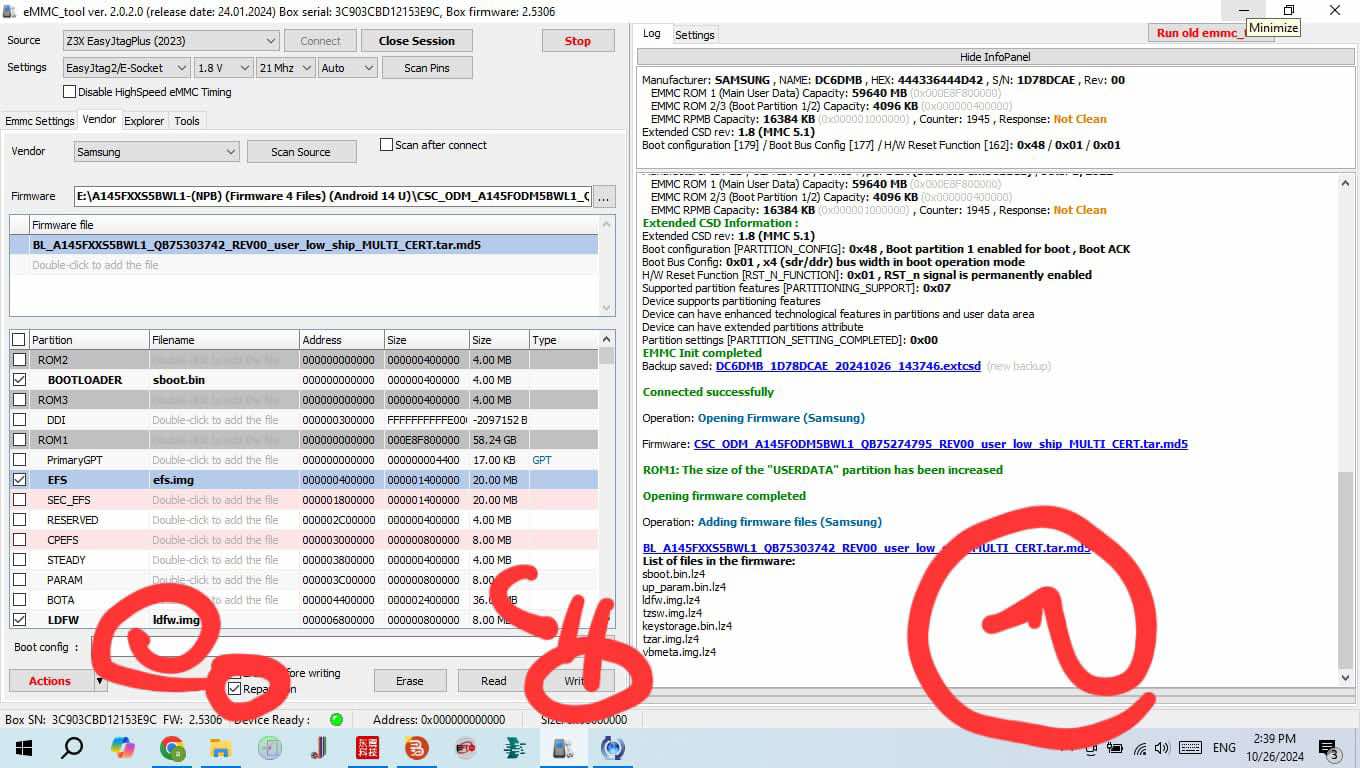
Task: Click the Scan Source button
Action: pyautogui.click(x=301, y=152)
